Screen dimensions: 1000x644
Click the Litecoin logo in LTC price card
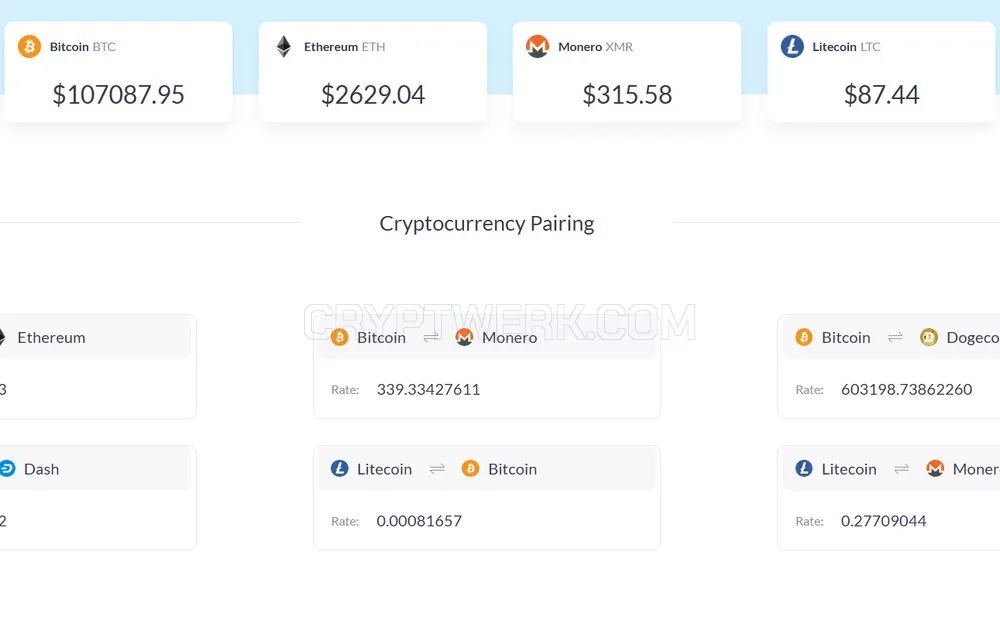792,47
